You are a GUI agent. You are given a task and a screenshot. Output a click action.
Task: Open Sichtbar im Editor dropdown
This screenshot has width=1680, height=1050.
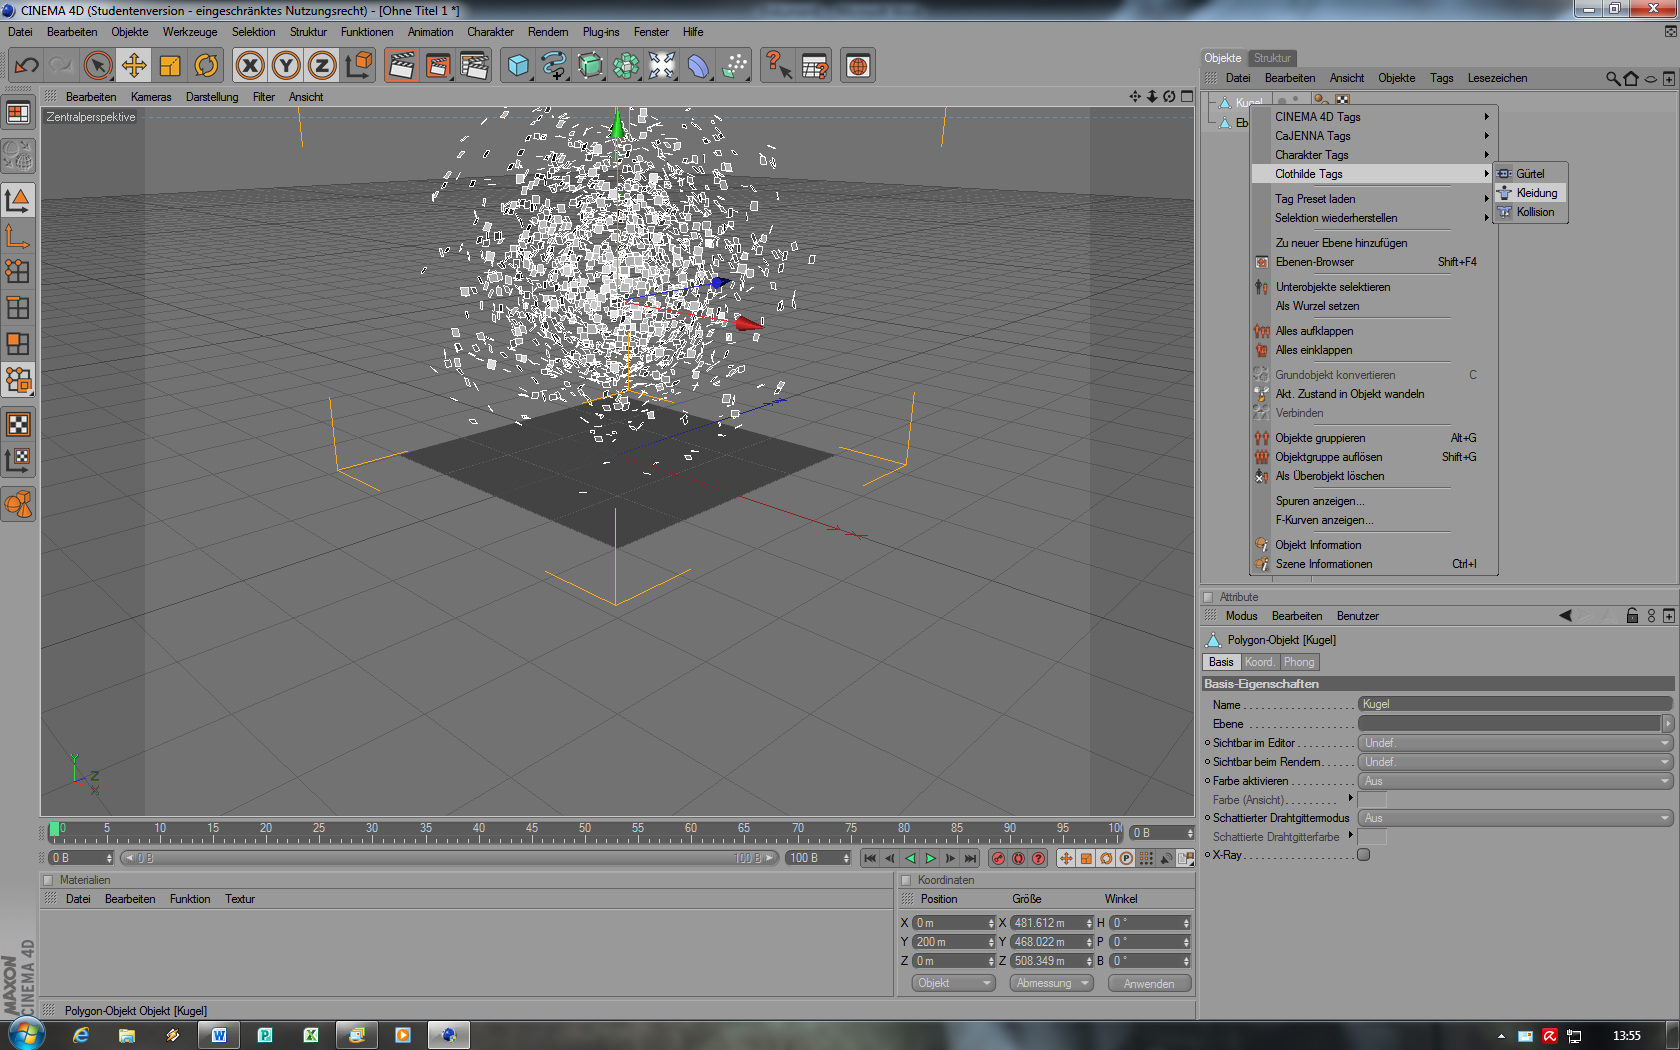pos(1515,743)
